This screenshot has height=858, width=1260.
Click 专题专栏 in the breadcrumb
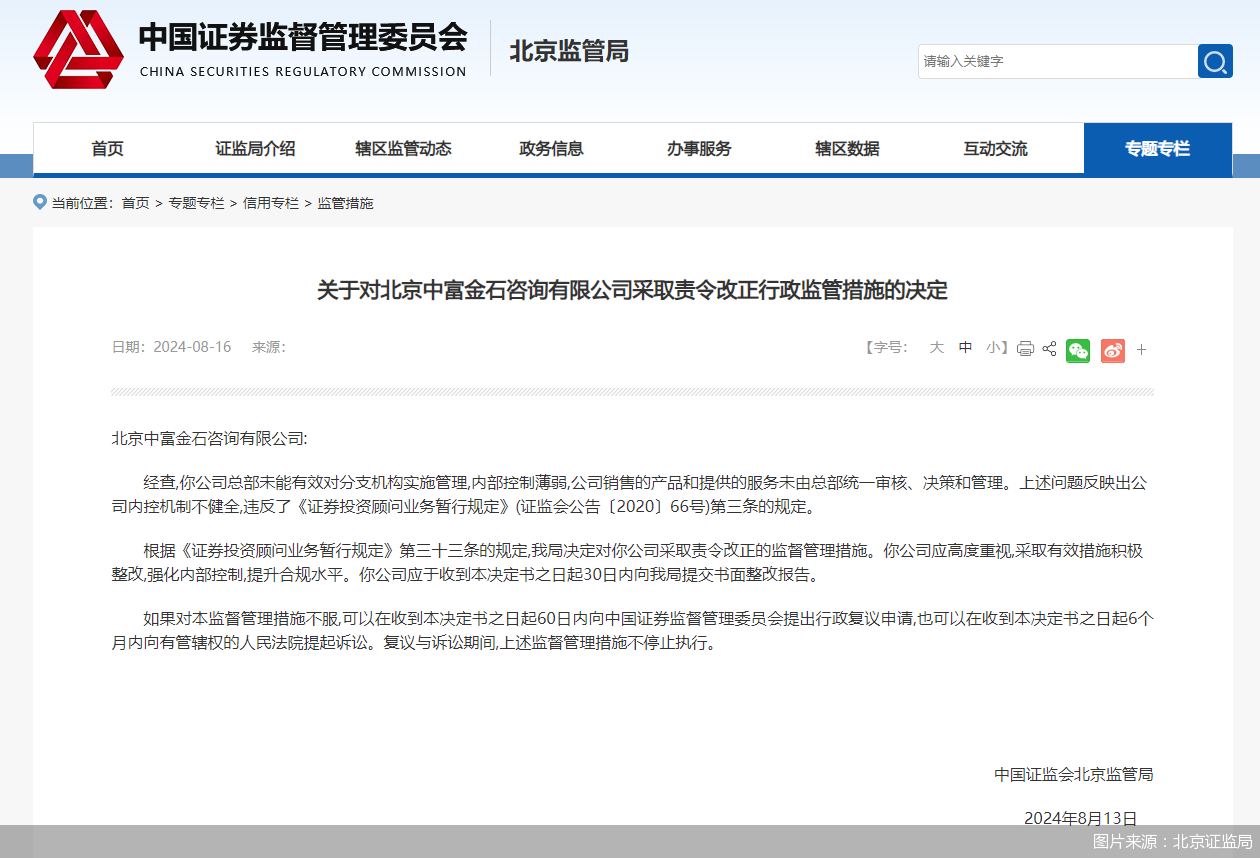[196, 203]
